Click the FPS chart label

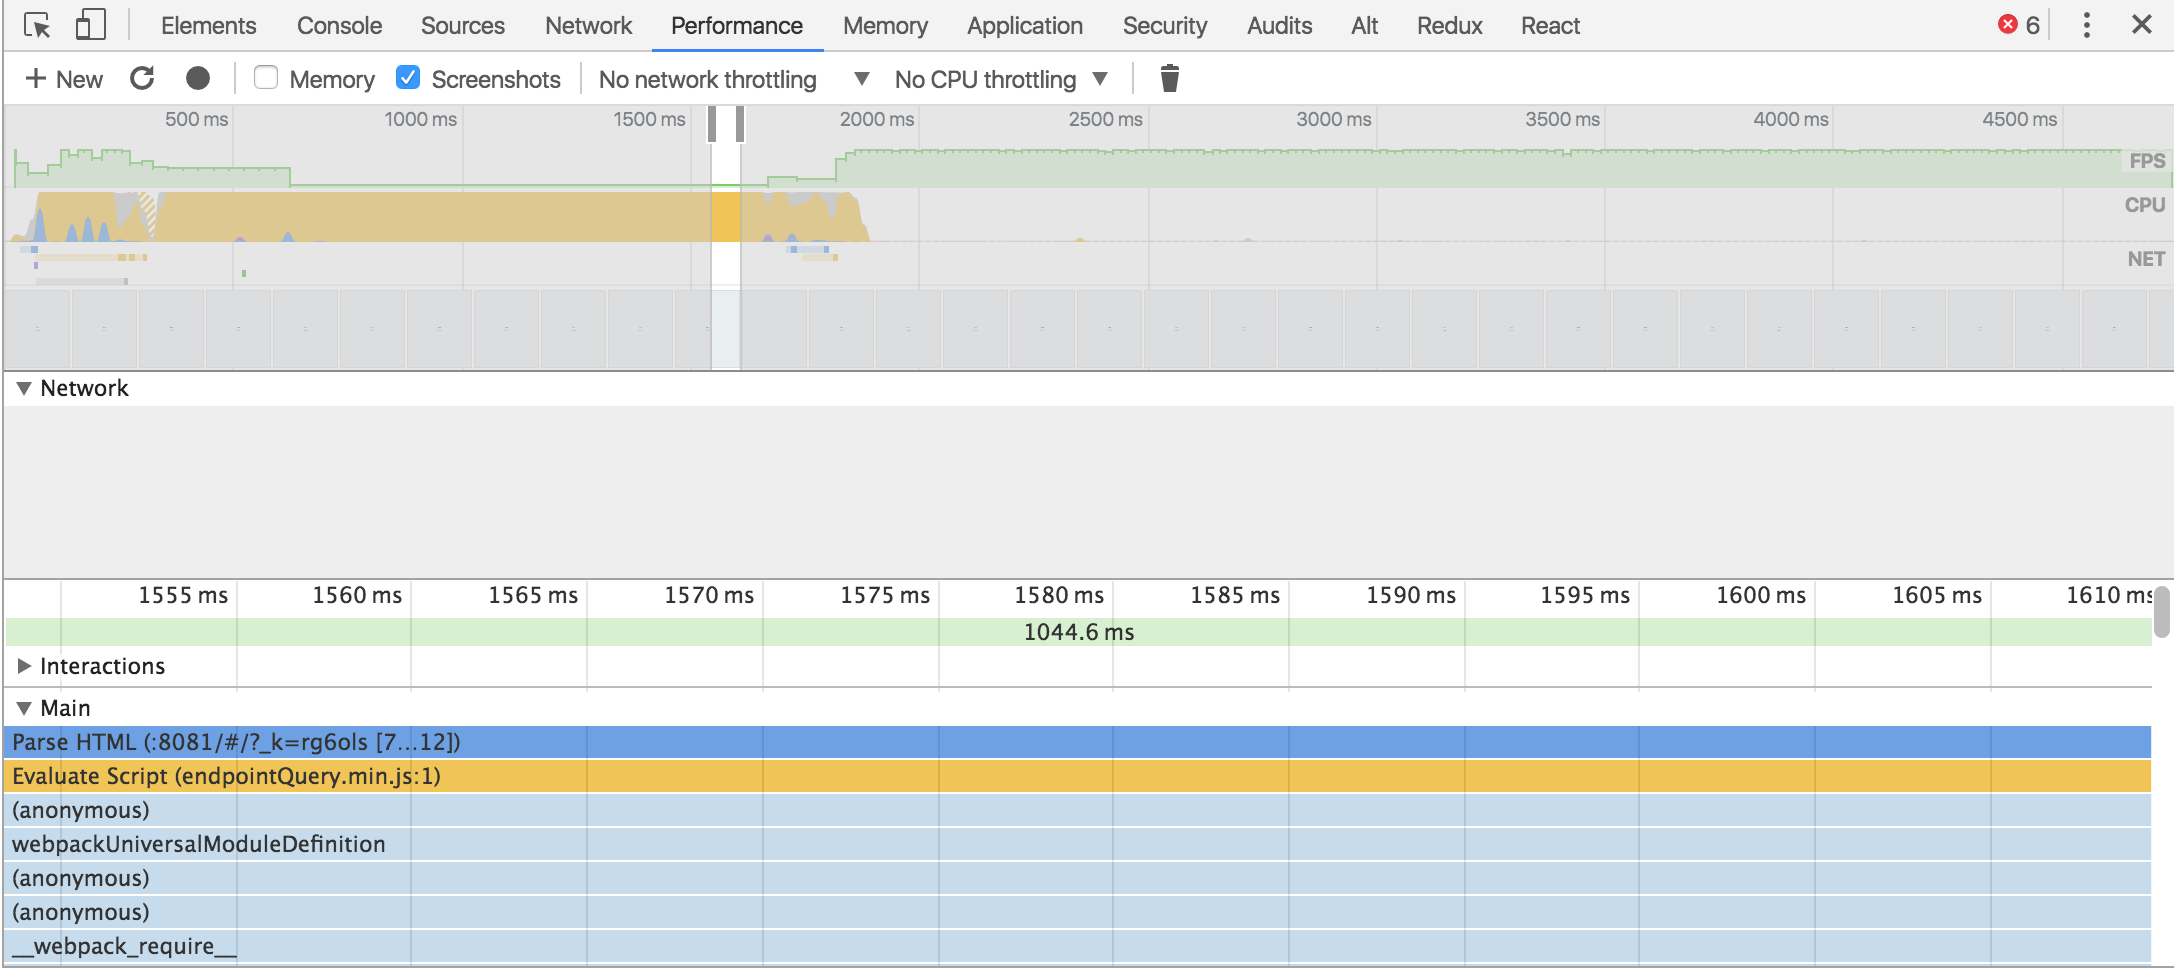tap(2147, 161)
